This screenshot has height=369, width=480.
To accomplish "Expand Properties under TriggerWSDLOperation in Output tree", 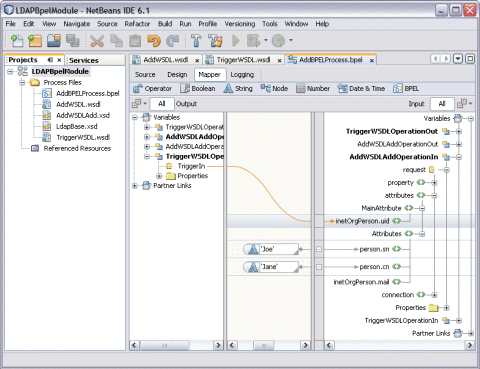I will [x=159, y=176].
